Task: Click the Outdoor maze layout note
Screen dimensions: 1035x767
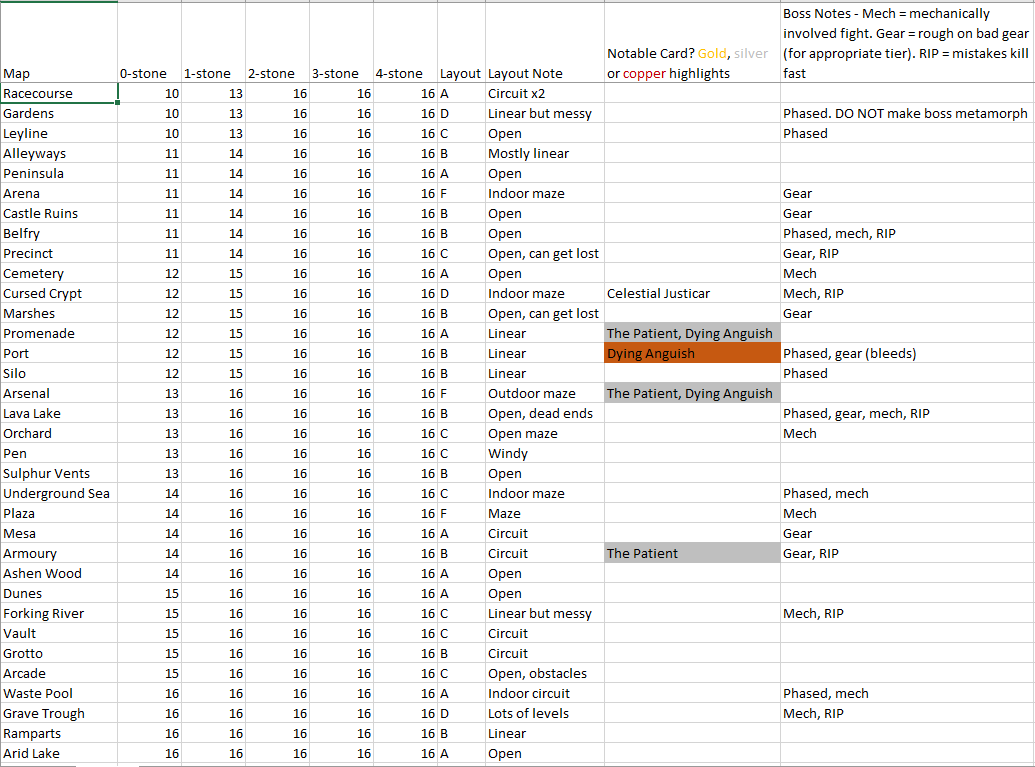Action: [x=545, y=393]
